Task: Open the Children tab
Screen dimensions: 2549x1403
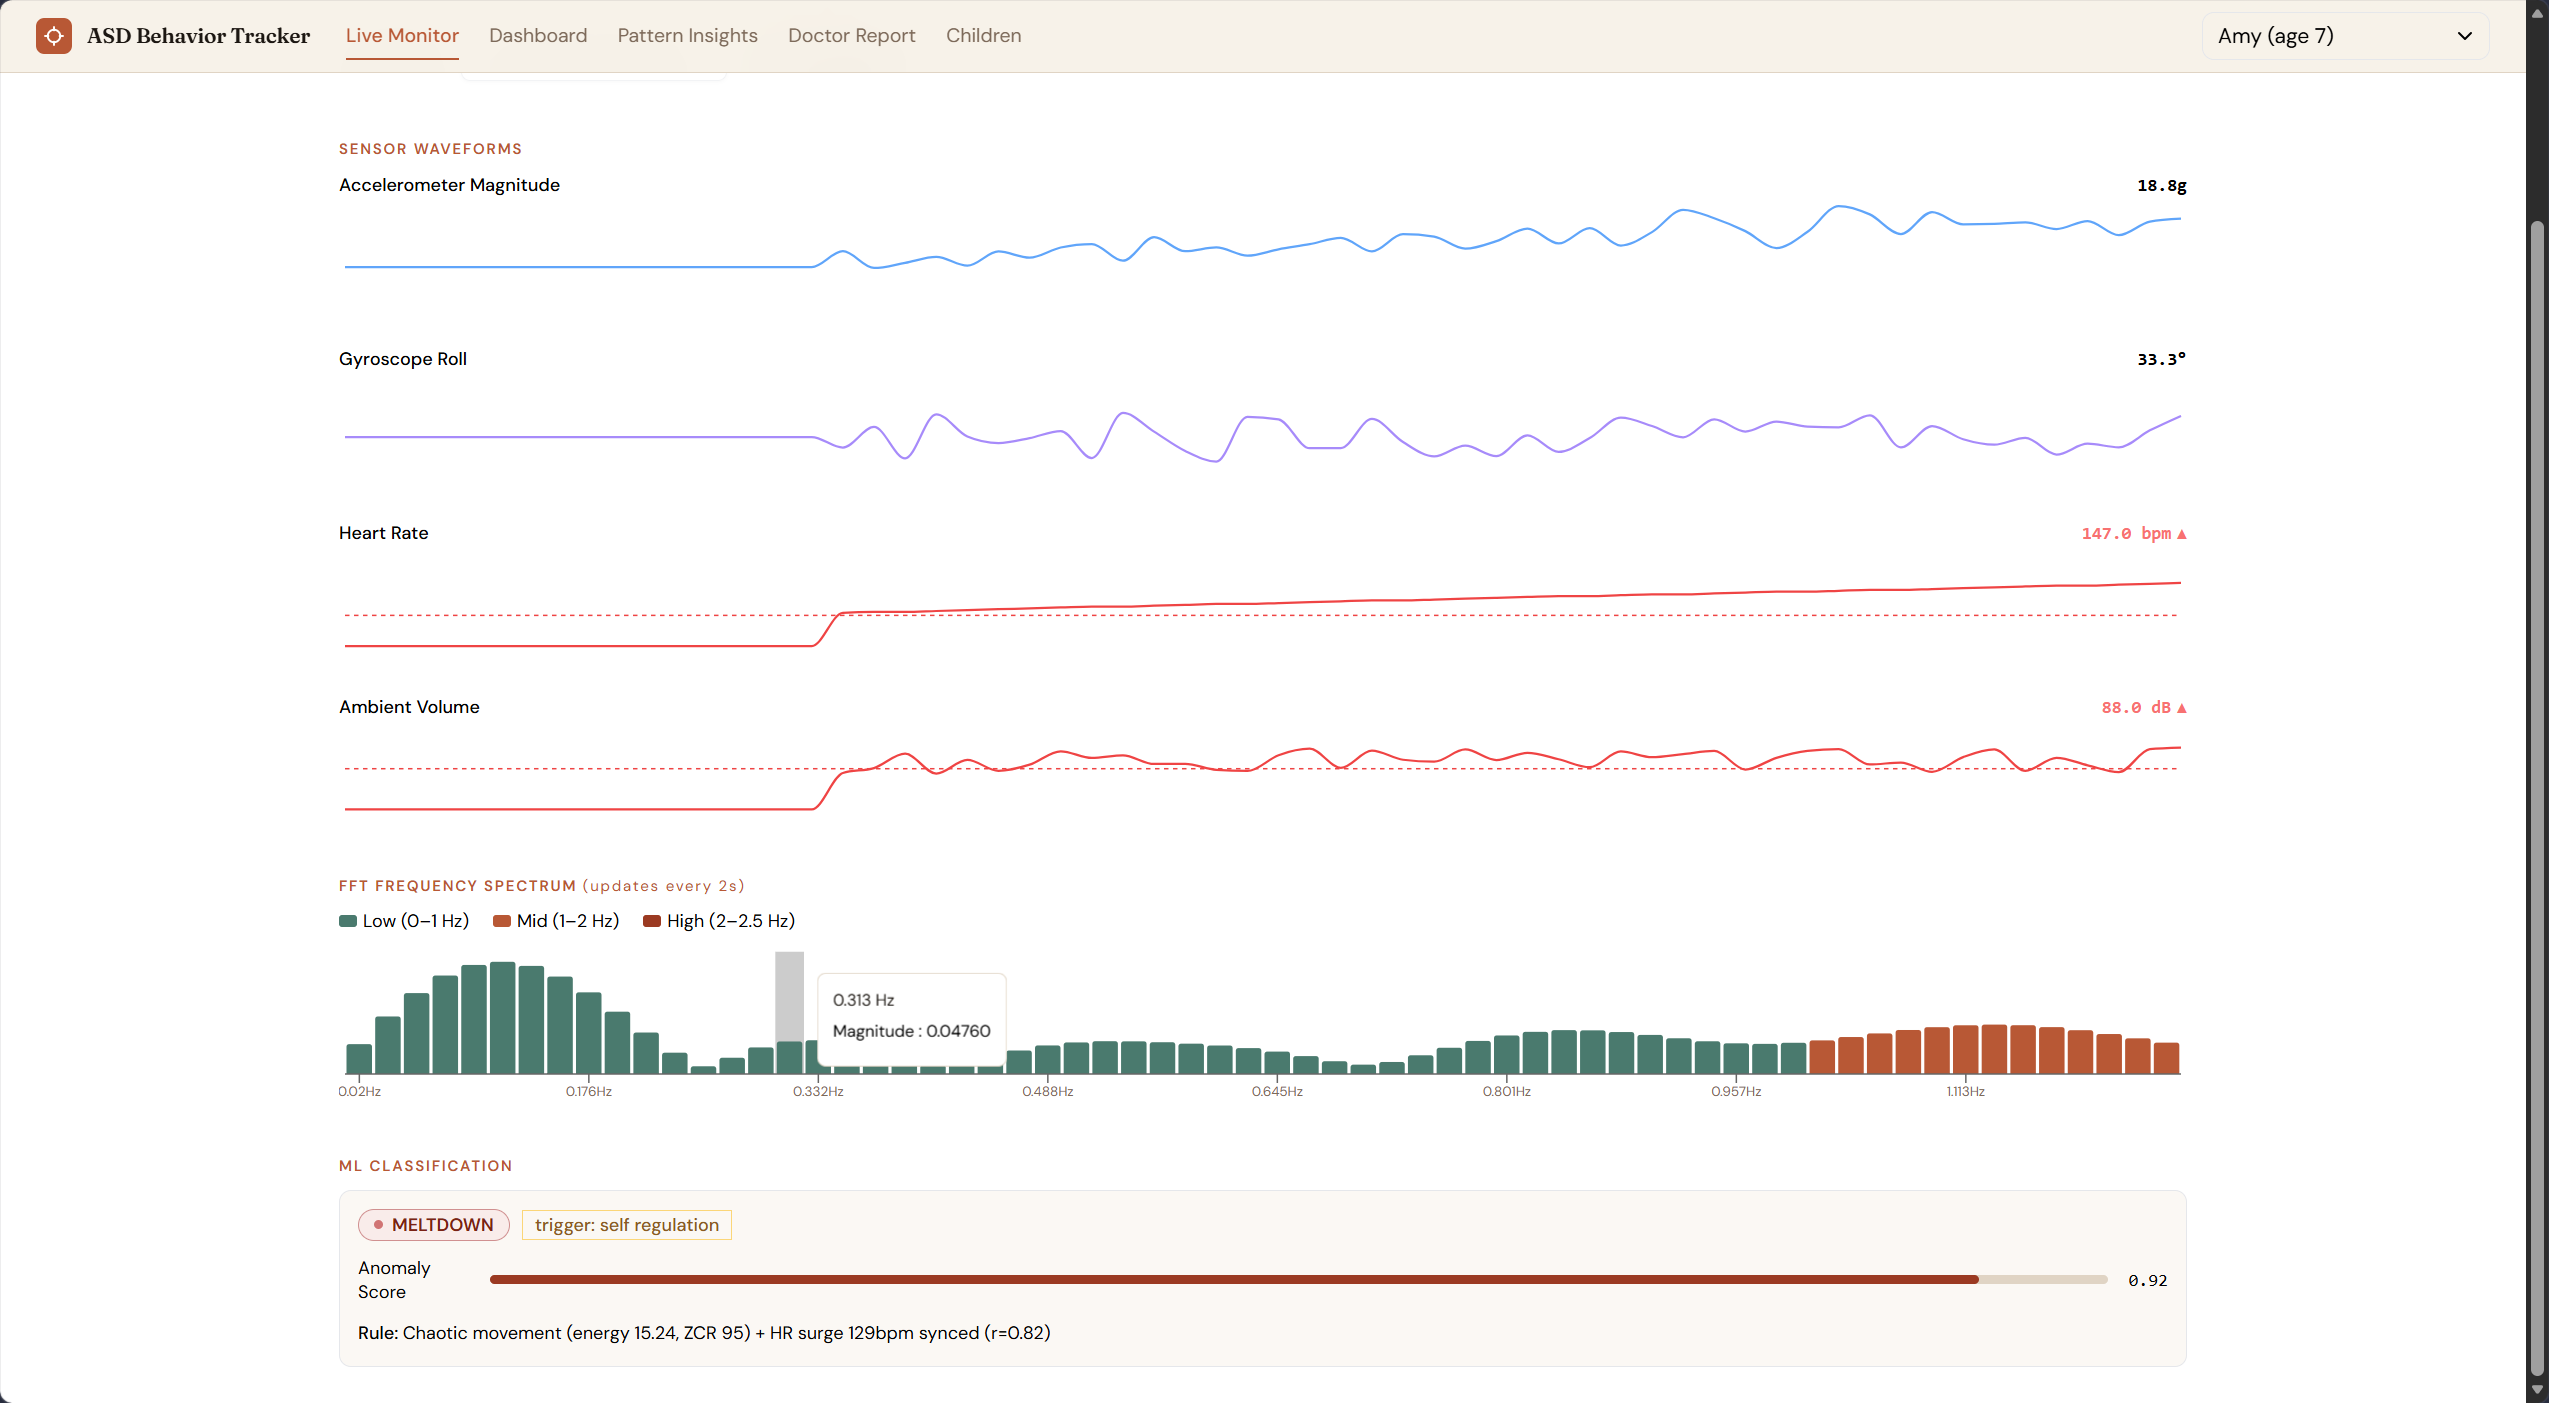Action: (983, 36)
